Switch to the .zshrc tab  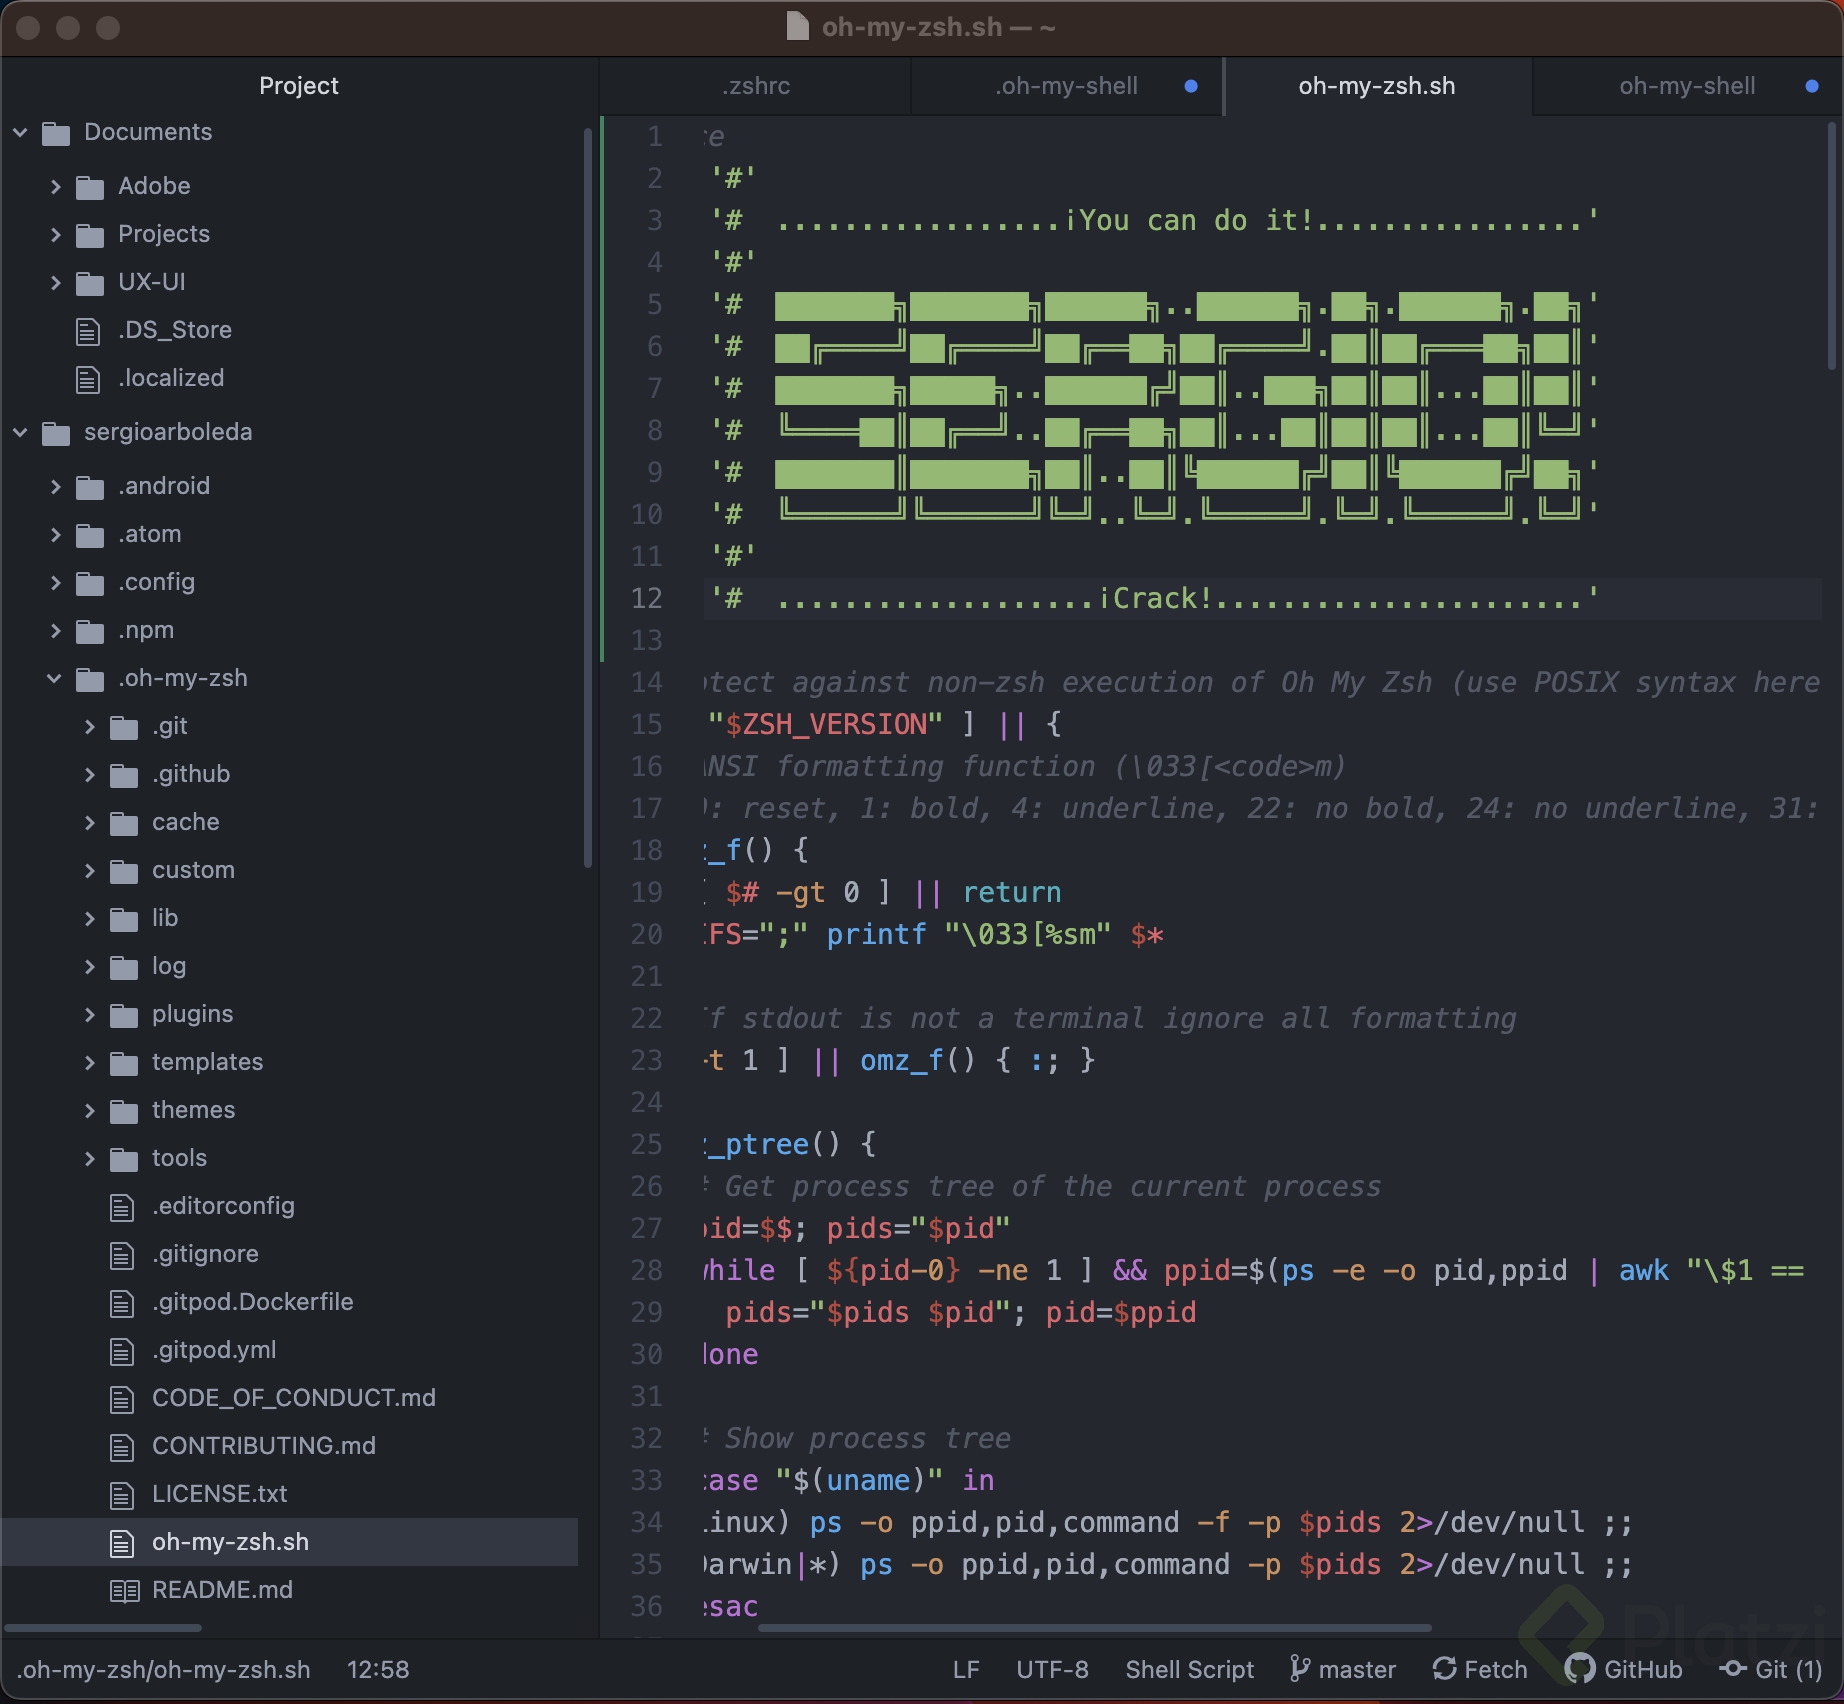pyautogui.click(x=756, y=86)
